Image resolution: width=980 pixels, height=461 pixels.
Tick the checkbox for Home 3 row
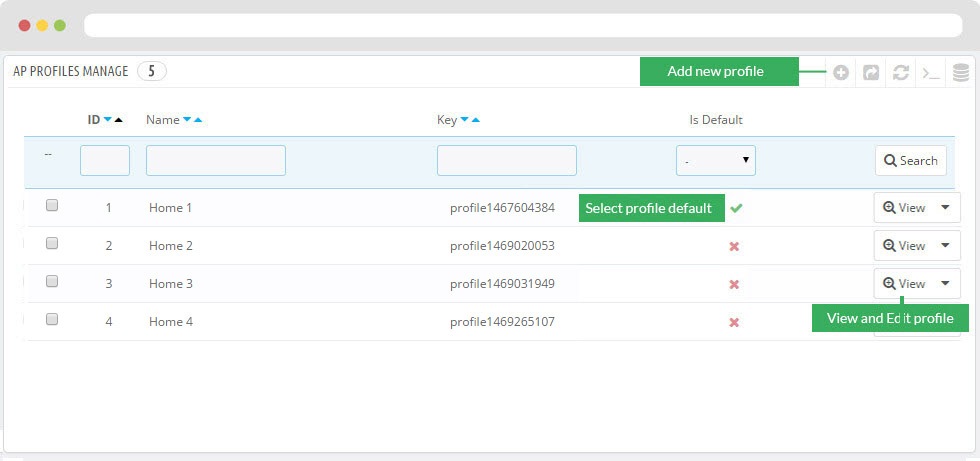pos(52,281)
